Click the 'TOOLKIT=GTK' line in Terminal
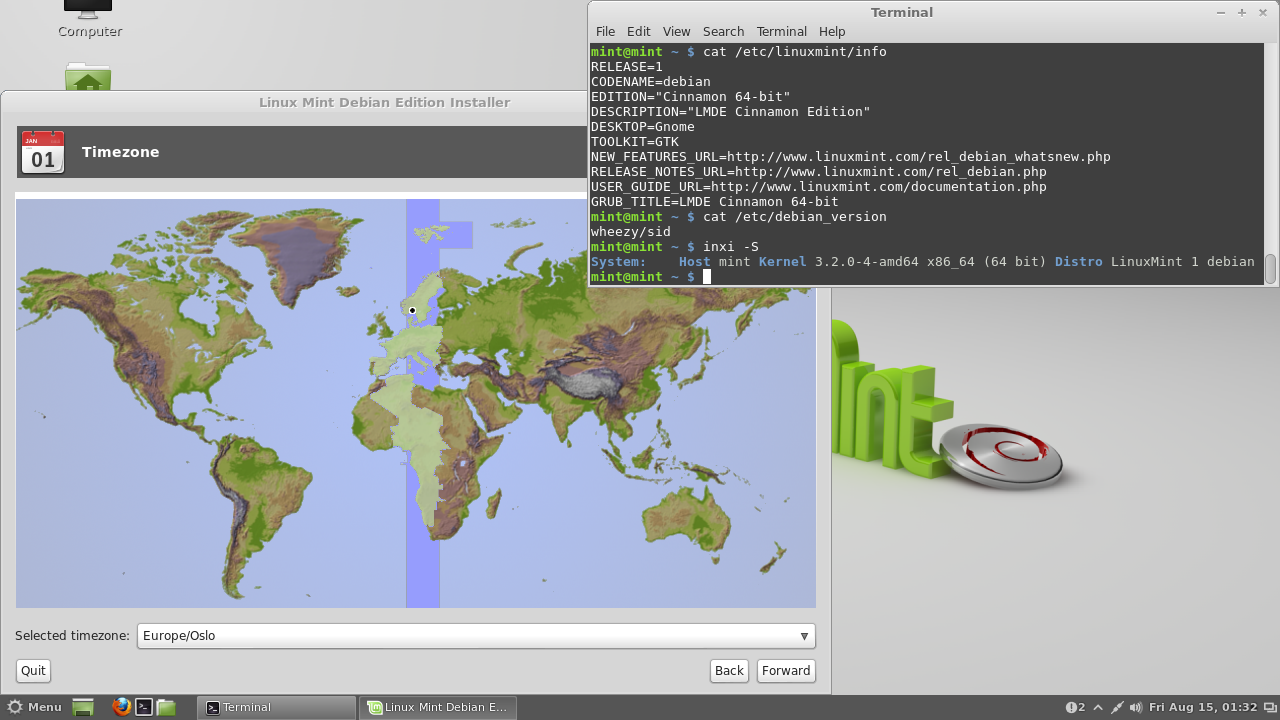Viewport: 1280px width, 720px height. click(635, 142)
